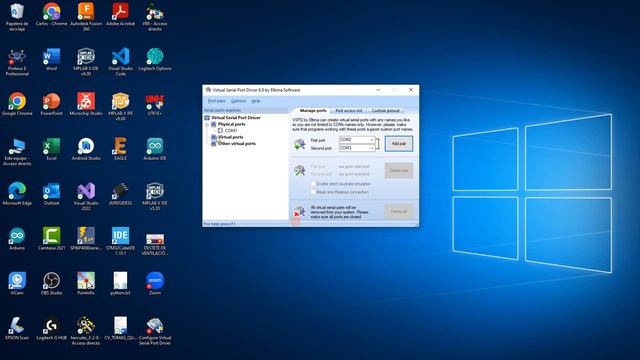Select the COM1 physical port item
The image size is (640, 360).
pos(231,131)
